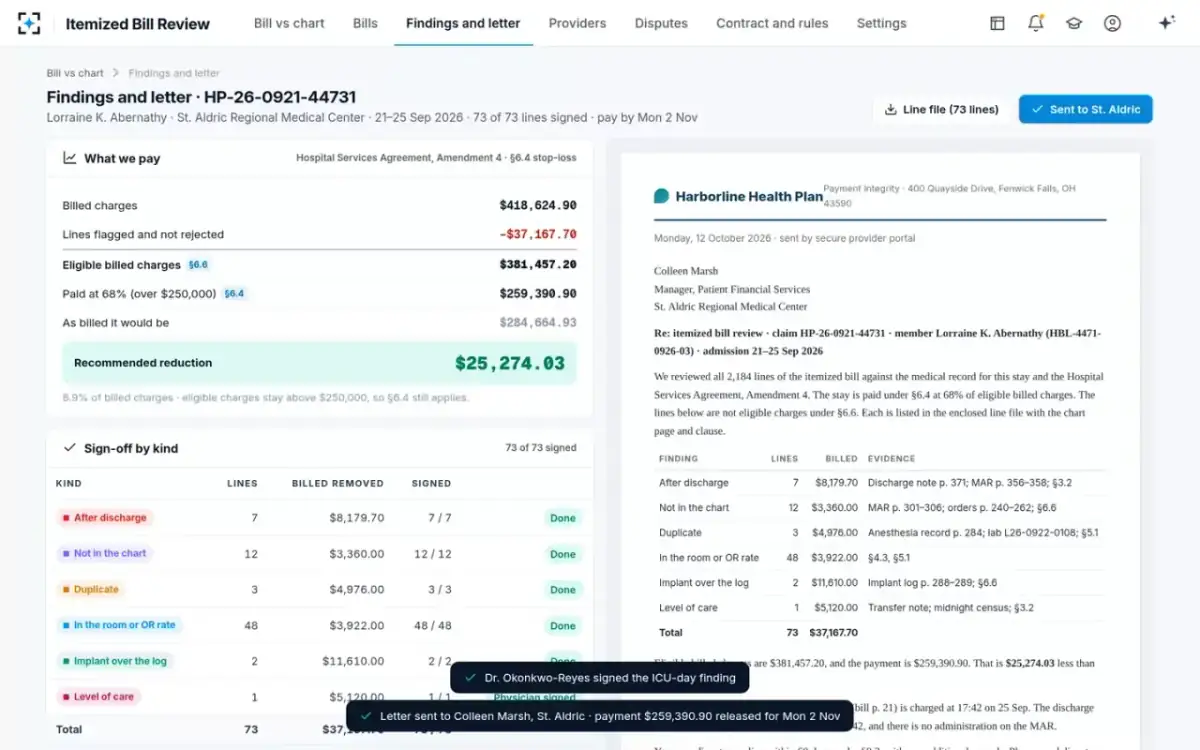This screenshot has width=1200, height=750.
Task: Select the Level of care kind tag
Action: coord(98,697)
